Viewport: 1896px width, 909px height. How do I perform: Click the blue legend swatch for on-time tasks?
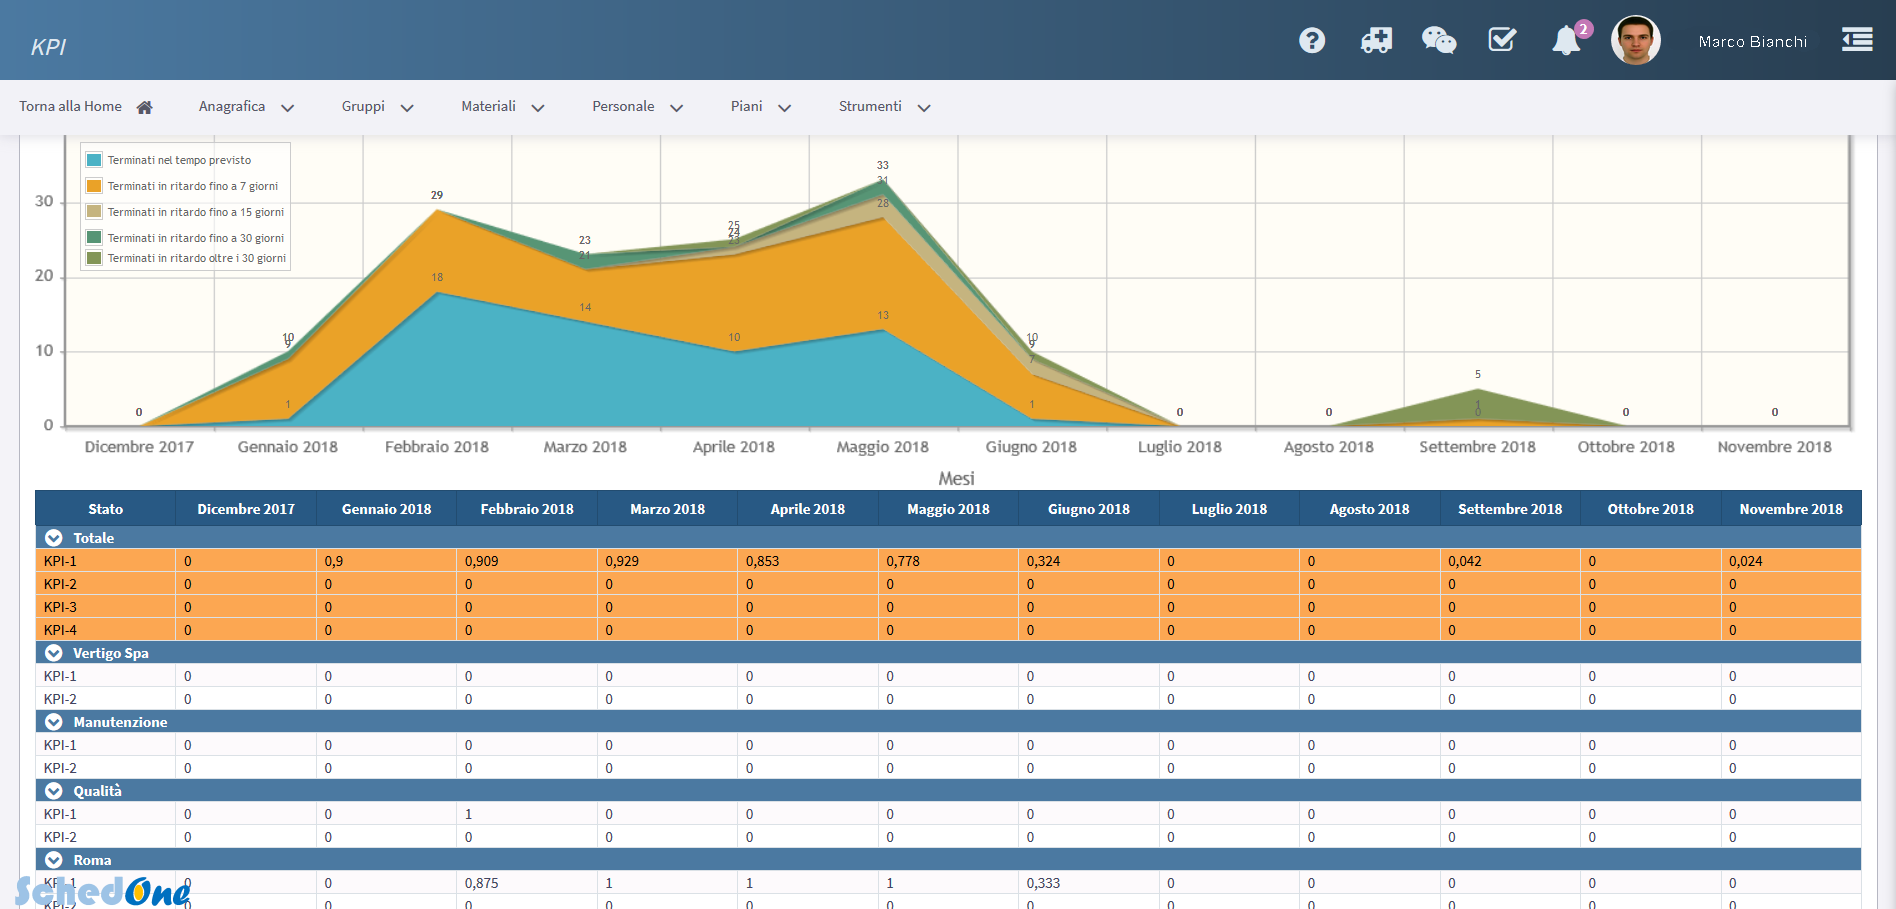tap(94, 160)
